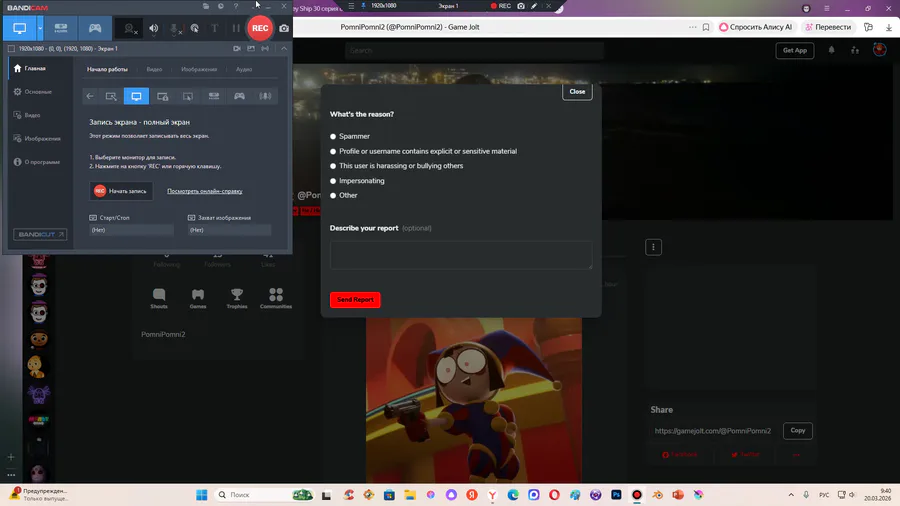Choose around-mouse recording mode icon
Screen dimensions: 900x506
point(188,96)
